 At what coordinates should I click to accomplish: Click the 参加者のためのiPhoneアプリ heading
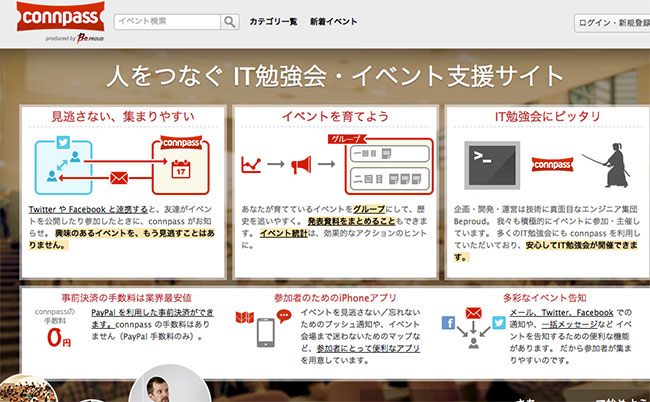coord(335,298)
